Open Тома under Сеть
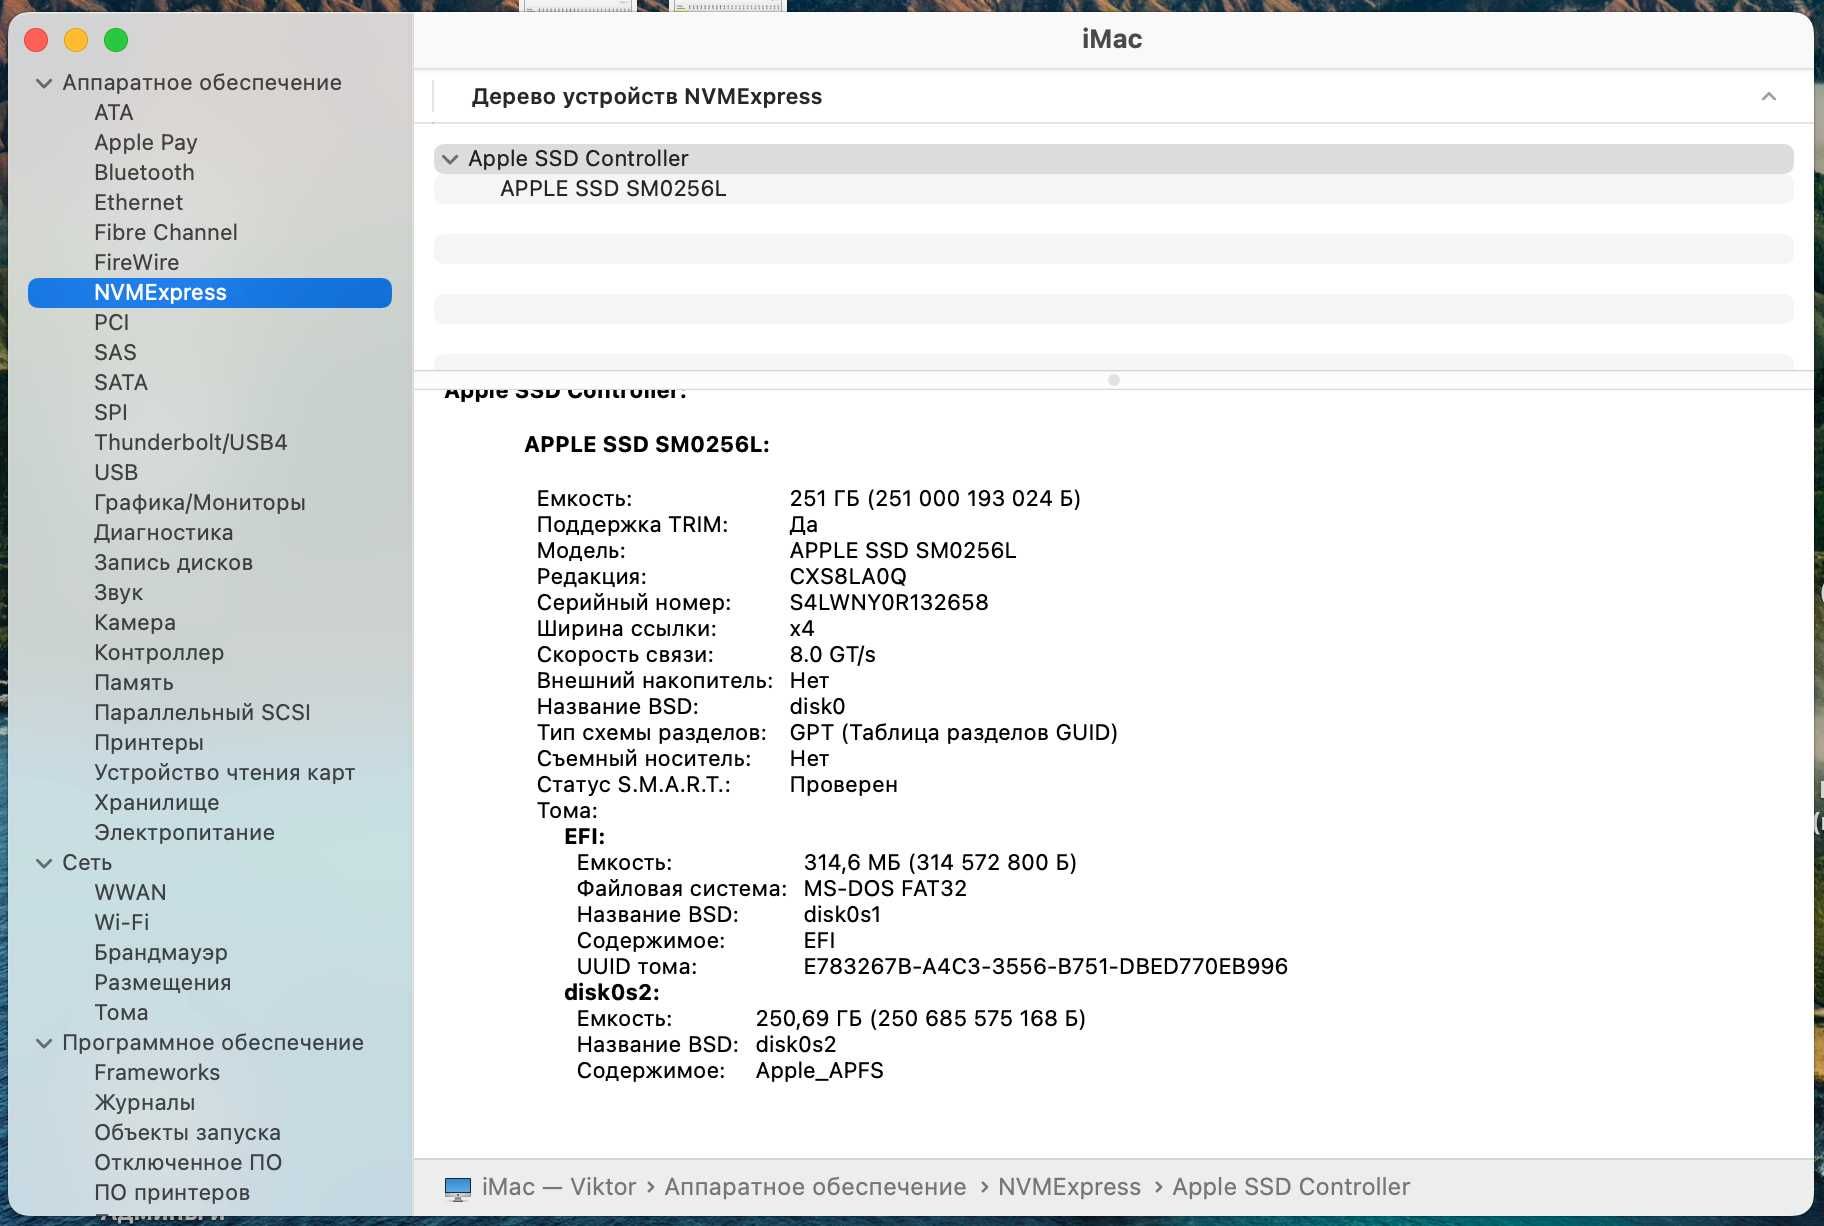This screenshot has height=1226, width=1824. [x=121, y=1013]
